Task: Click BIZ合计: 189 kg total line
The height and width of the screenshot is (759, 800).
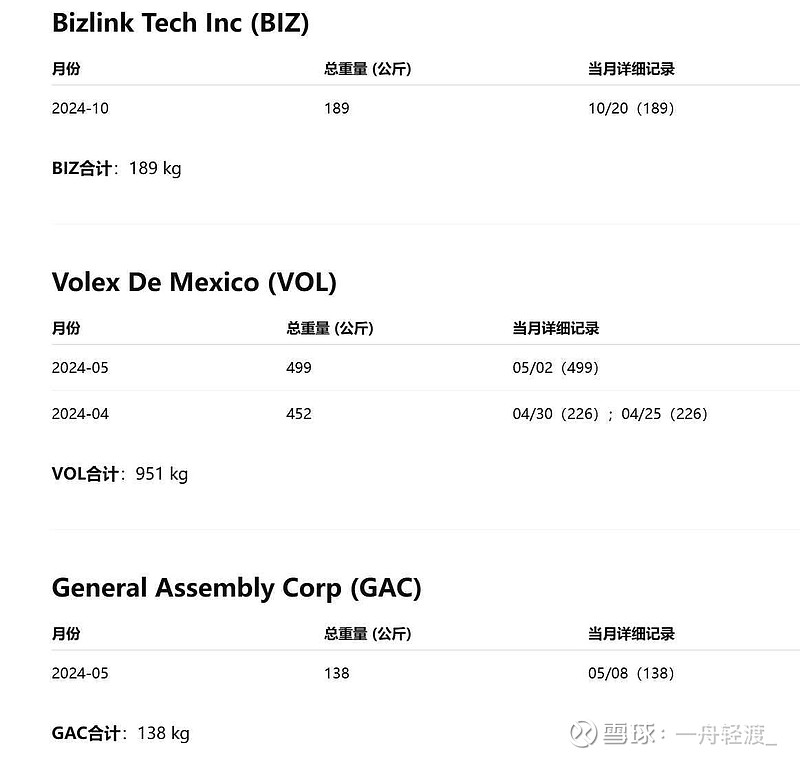Action: pyautogui.click(x=117, y=168)
